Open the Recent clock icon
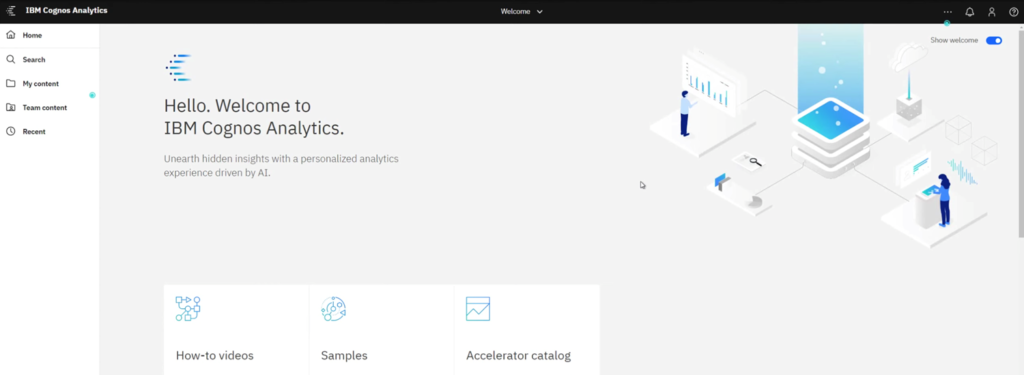Image resolution: width=1024 pixels, height=375 pixels. click(x=10, y=131)
